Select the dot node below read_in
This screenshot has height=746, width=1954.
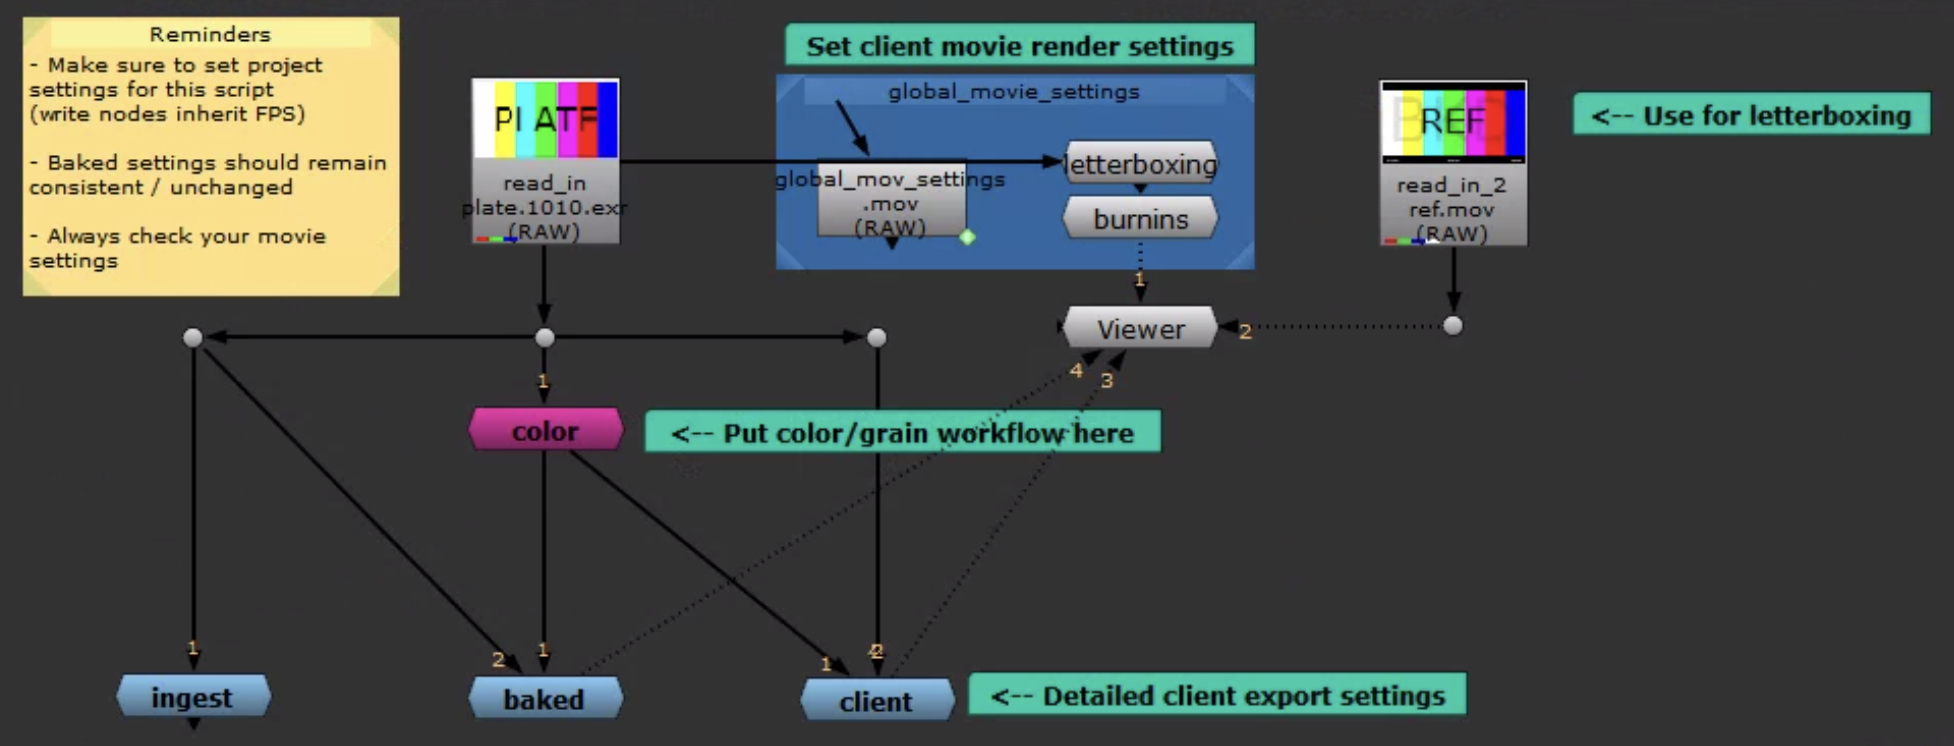pos(545,338)
